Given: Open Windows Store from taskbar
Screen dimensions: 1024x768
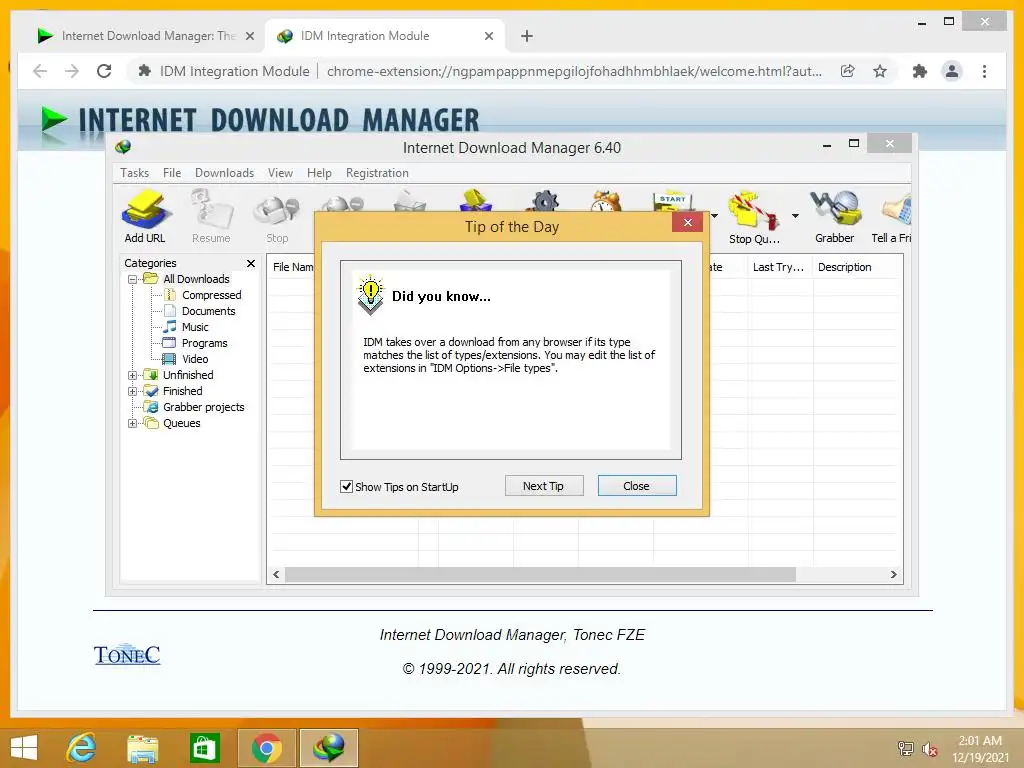Looking at the screenshot, I should (x=204, y=748).
